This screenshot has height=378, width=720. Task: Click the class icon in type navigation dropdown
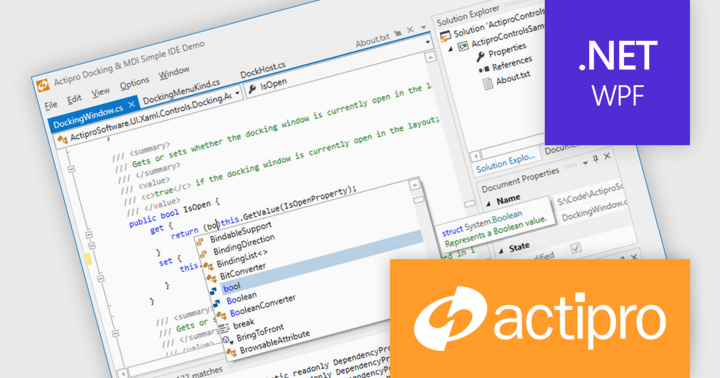[62, 139]
